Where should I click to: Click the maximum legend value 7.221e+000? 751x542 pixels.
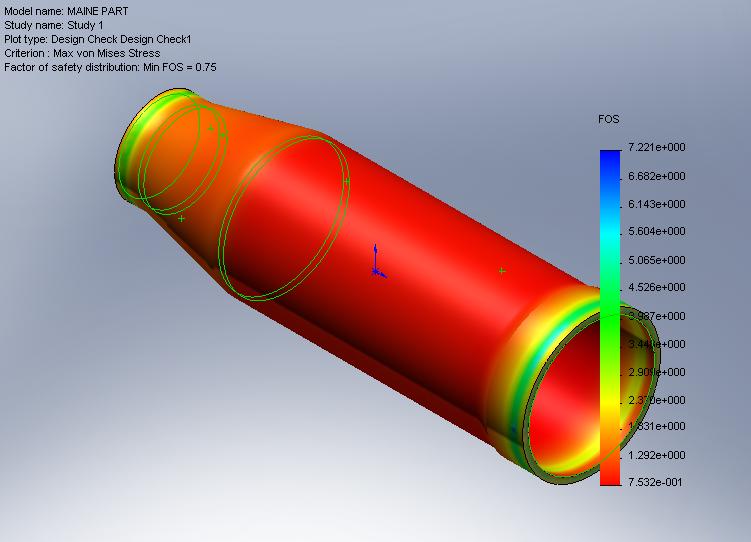[656, 148]
